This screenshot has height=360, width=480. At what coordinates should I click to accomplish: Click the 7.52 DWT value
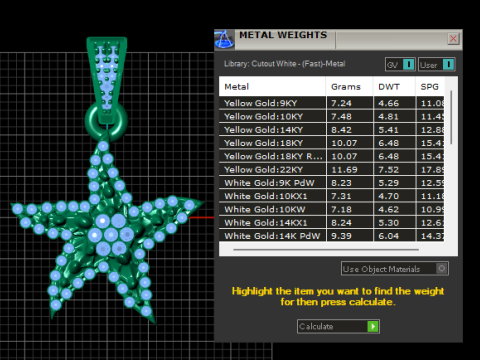(389, 170)
